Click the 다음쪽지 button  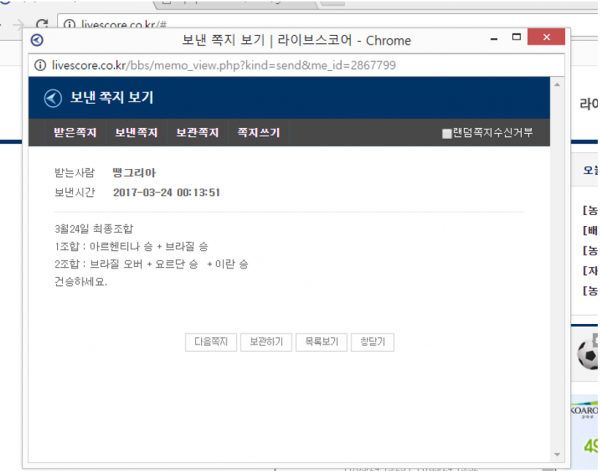211,342
